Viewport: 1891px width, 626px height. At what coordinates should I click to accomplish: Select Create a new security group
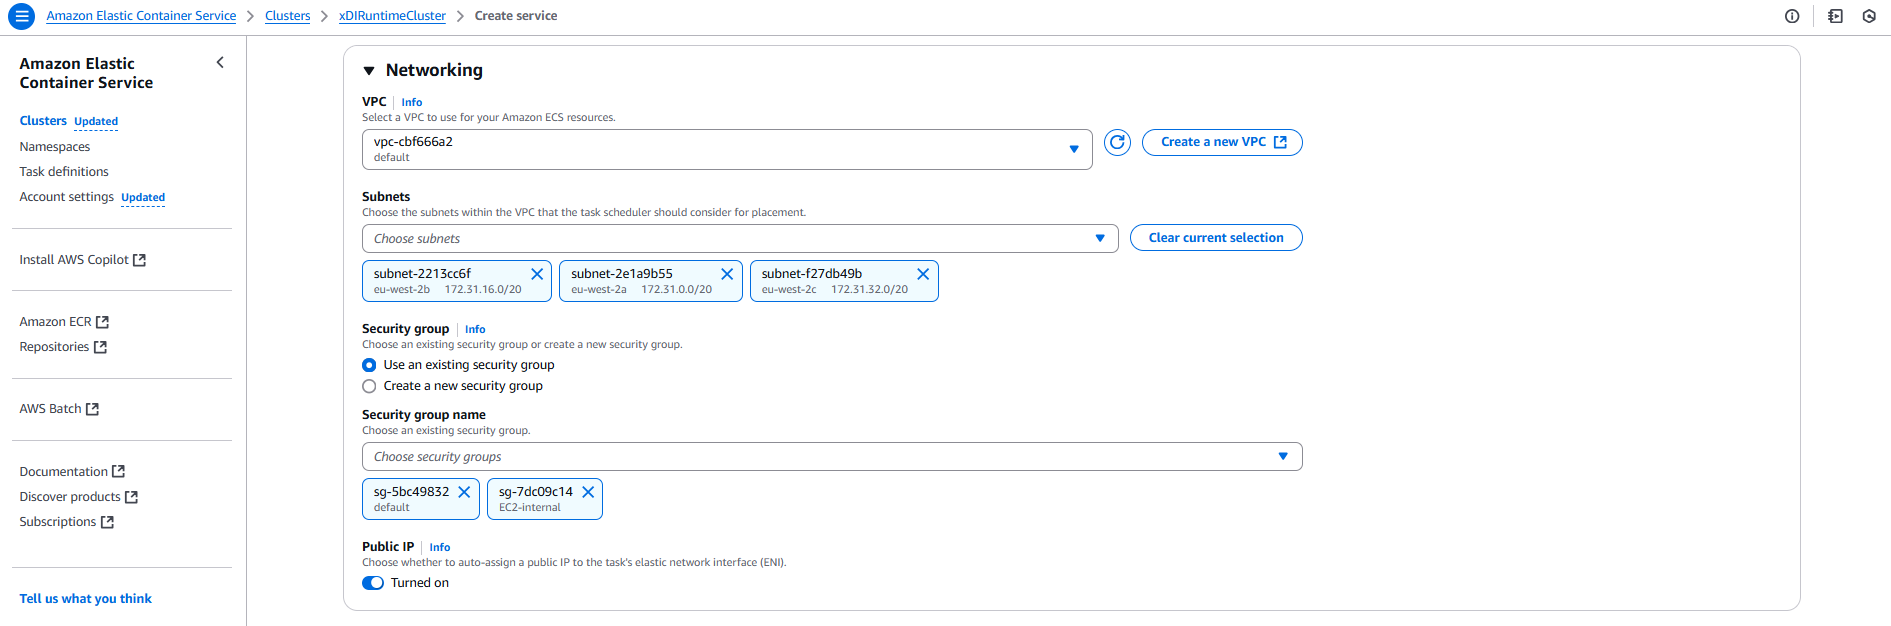[369, 386]
